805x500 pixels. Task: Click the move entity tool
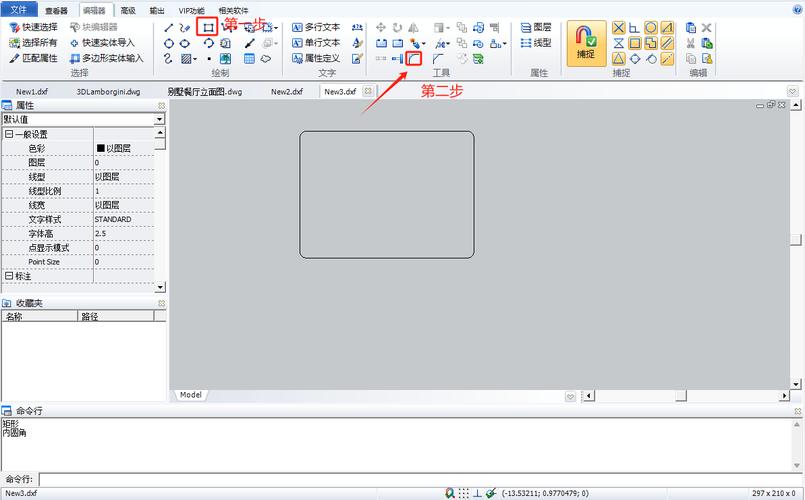(x=381, y=27)
